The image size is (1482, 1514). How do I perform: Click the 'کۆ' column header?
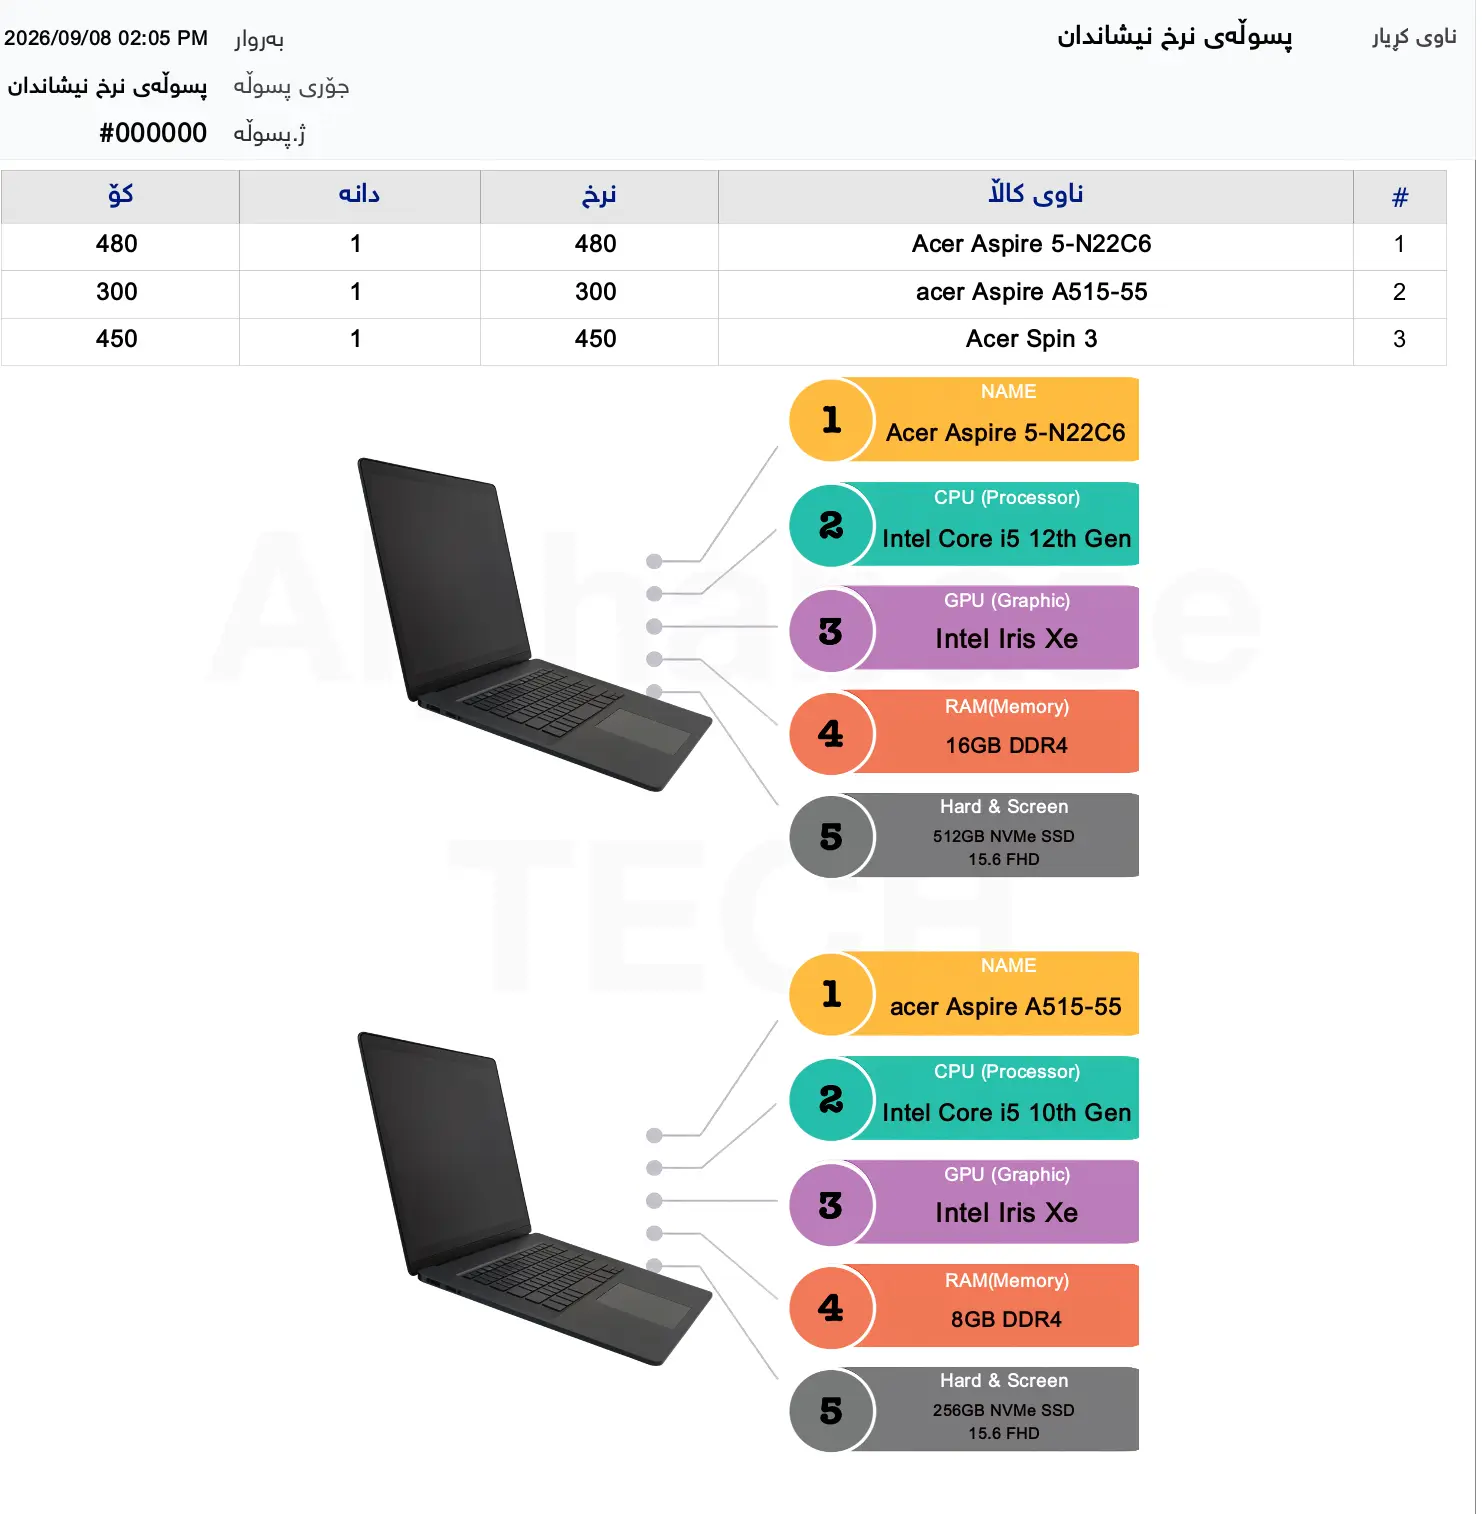120,197
